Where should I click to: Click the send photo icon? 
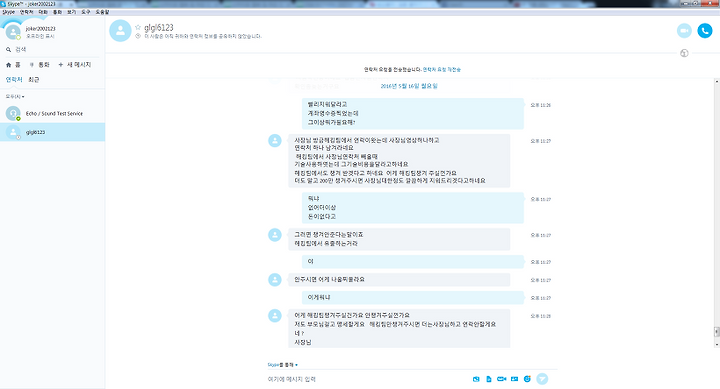point(476,379)
